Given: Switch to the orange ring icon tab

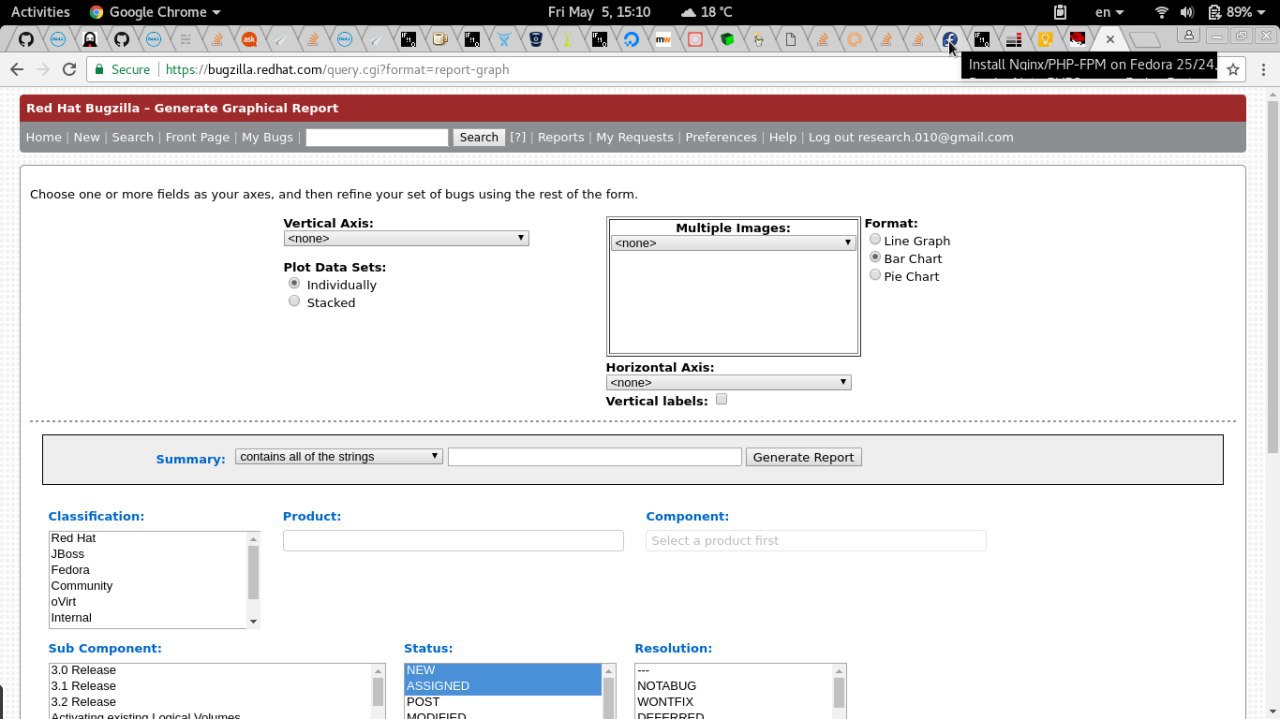Looking at the screenshot, I should 854,40.
